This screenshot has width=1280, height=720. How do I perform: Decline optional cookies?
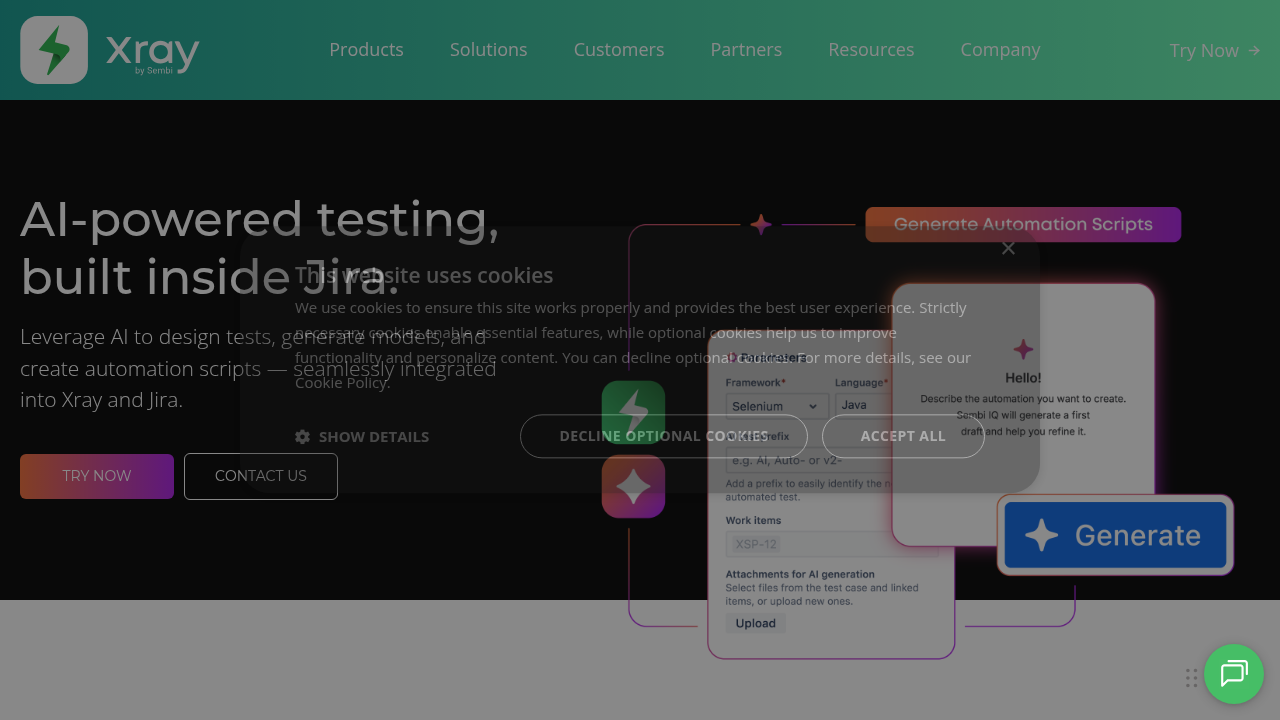[664, 436]
